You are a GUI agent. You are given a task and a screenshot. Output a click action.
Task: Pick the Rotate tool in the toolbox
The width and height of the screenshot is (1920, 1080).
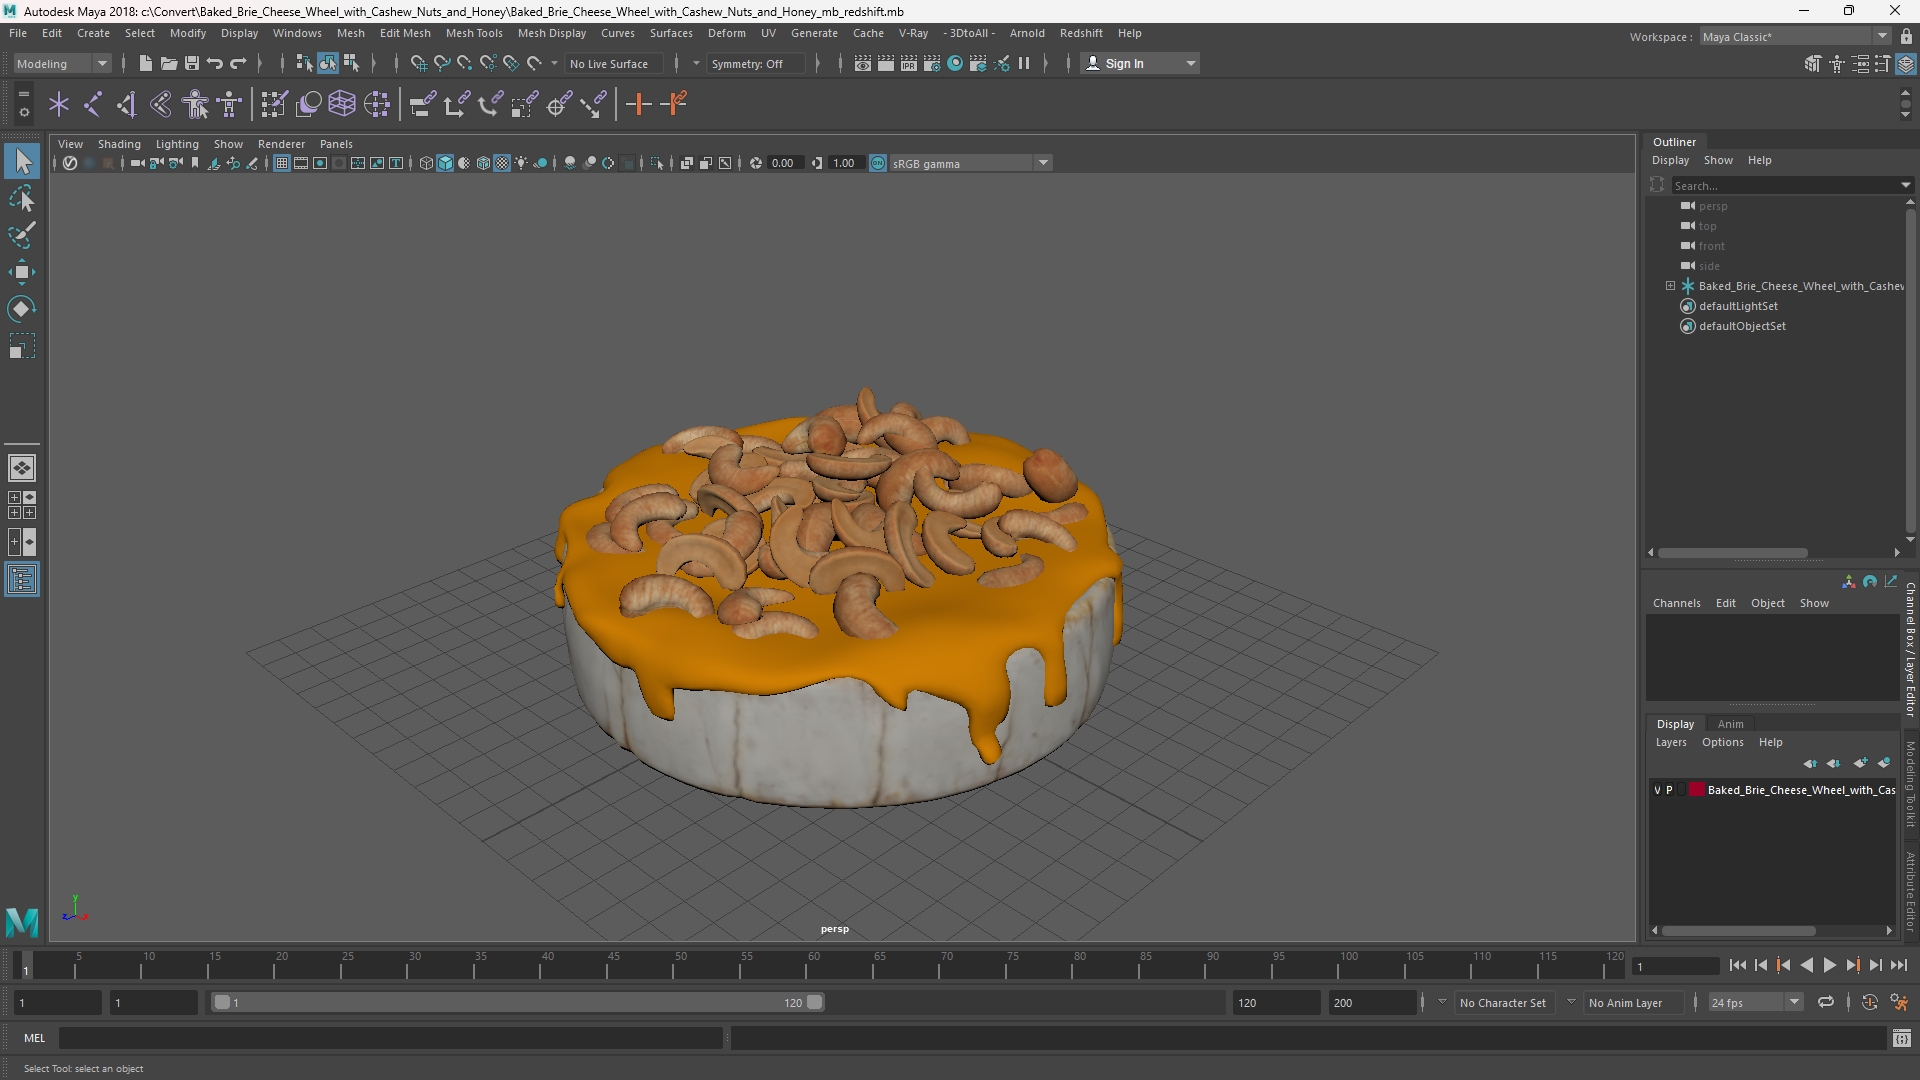point(22,309)
